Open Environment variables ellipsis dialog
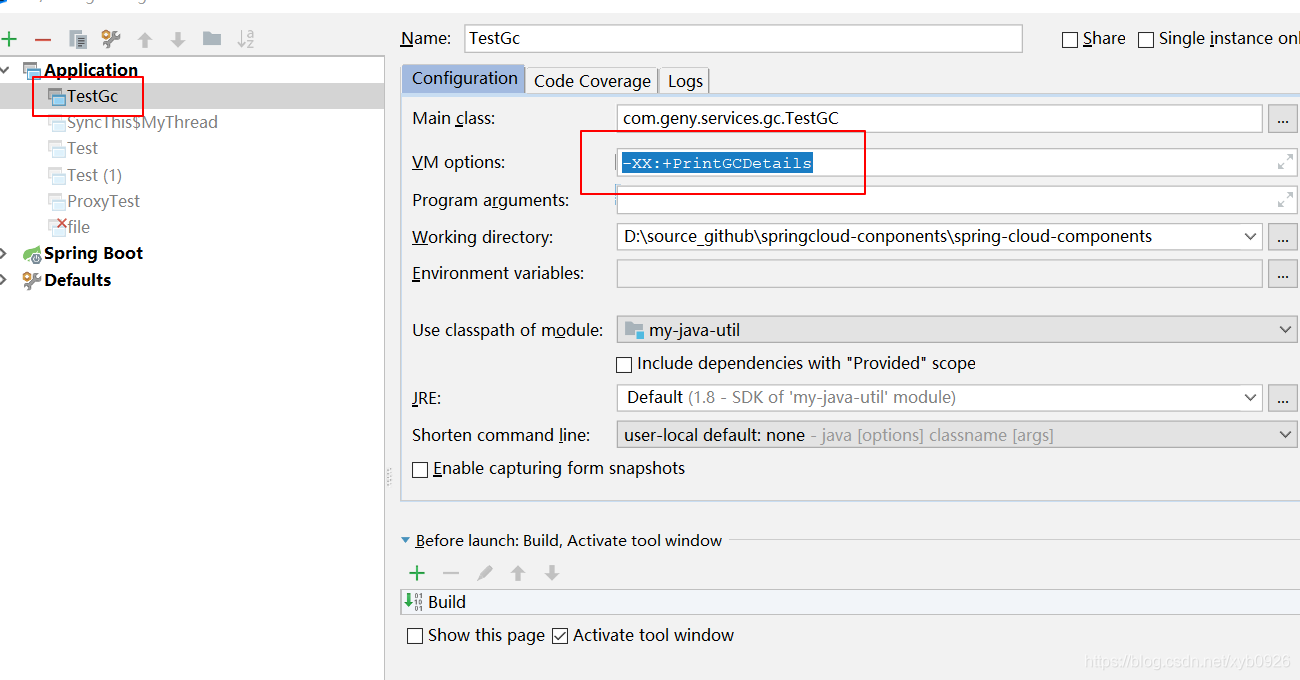 (1282, 274)
